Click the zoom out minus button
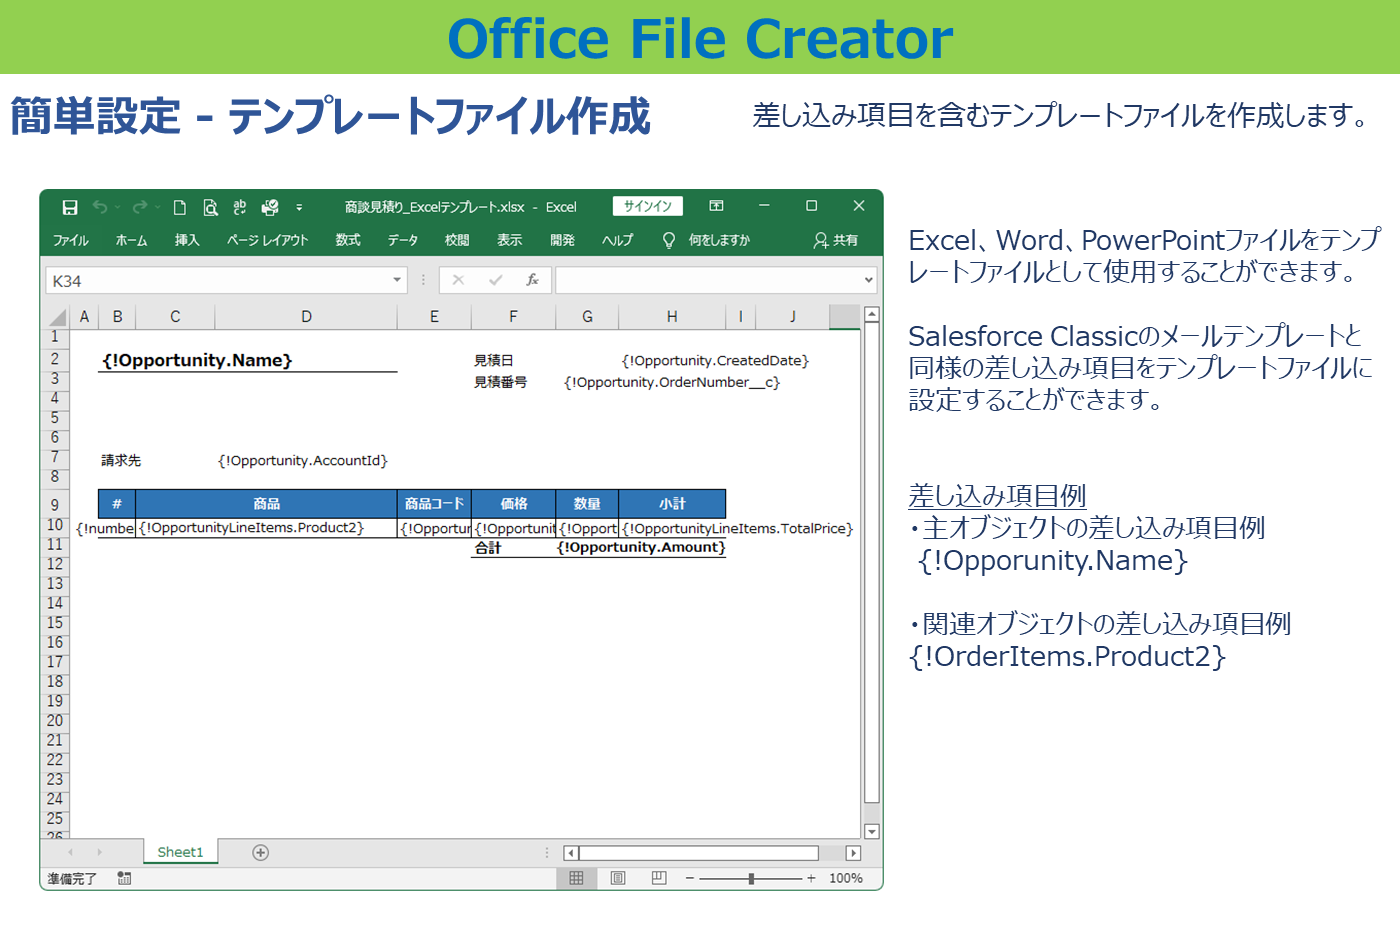The height and width of the screenshot is (934, 1400). pos(689,878)
